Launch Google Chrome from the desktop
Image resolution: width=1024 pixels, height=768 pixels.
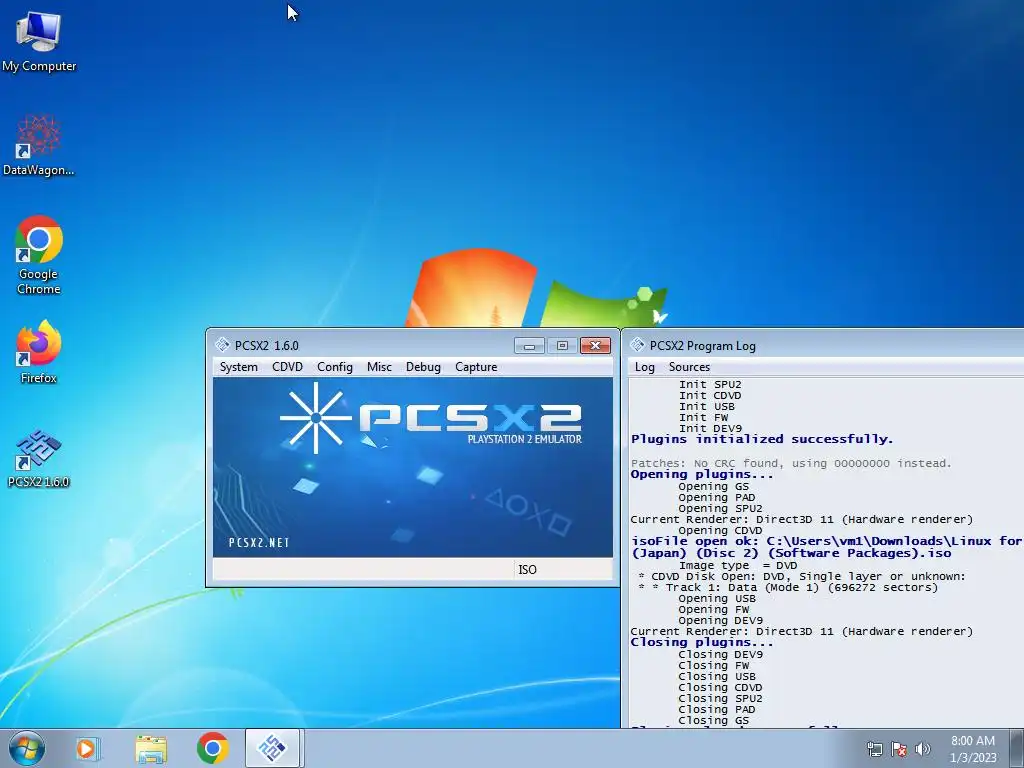point(39,255)
